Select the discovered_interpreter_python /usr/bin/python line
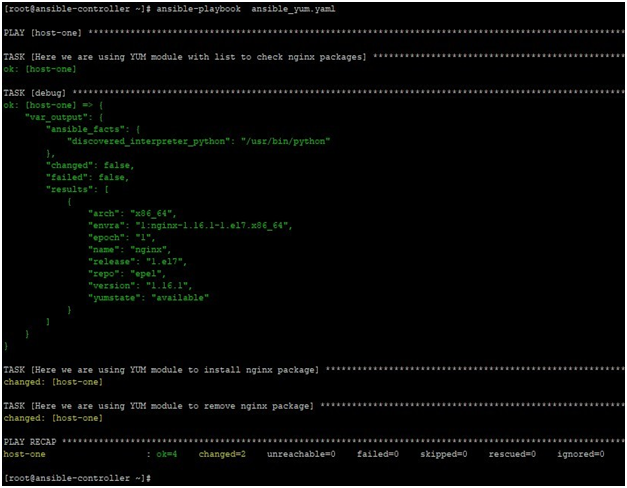The height and width of the screenshot is (488, 627). point(199,141)
